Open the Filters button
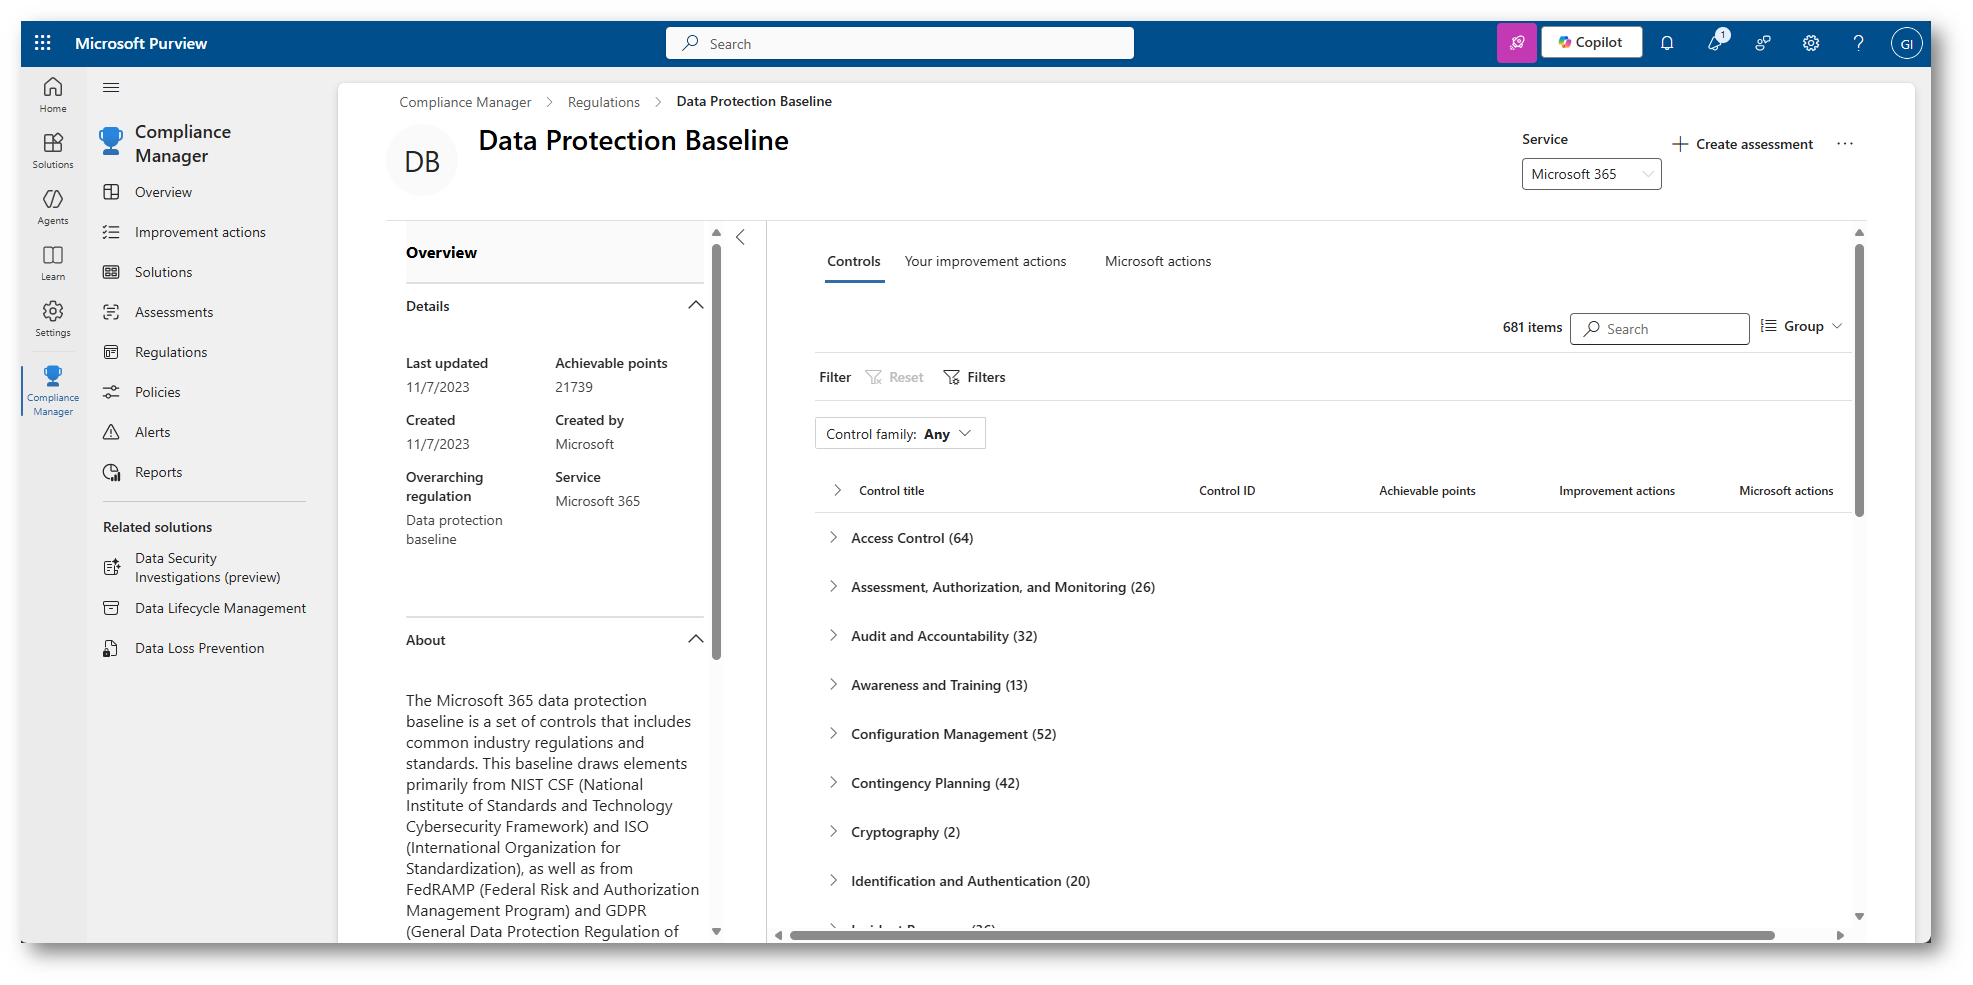The width and height of the screenshot is (1973, 985). [x=975, y=377]
